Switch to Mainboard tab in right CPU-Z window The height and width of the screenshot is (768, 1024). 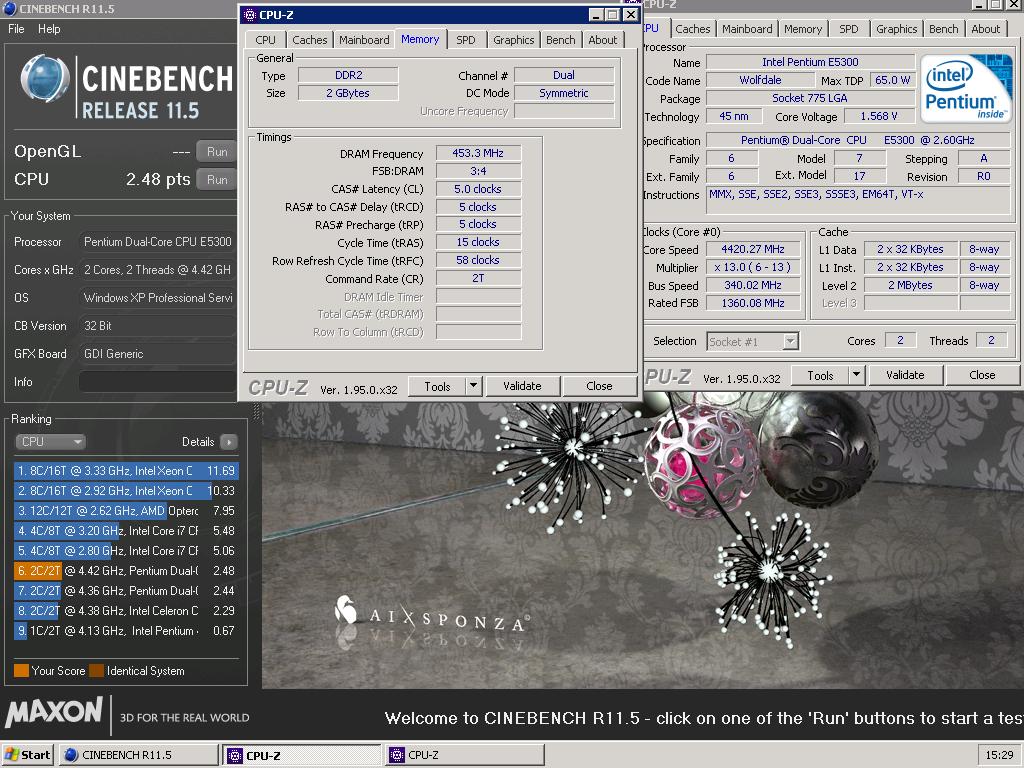tap(747, 29)
